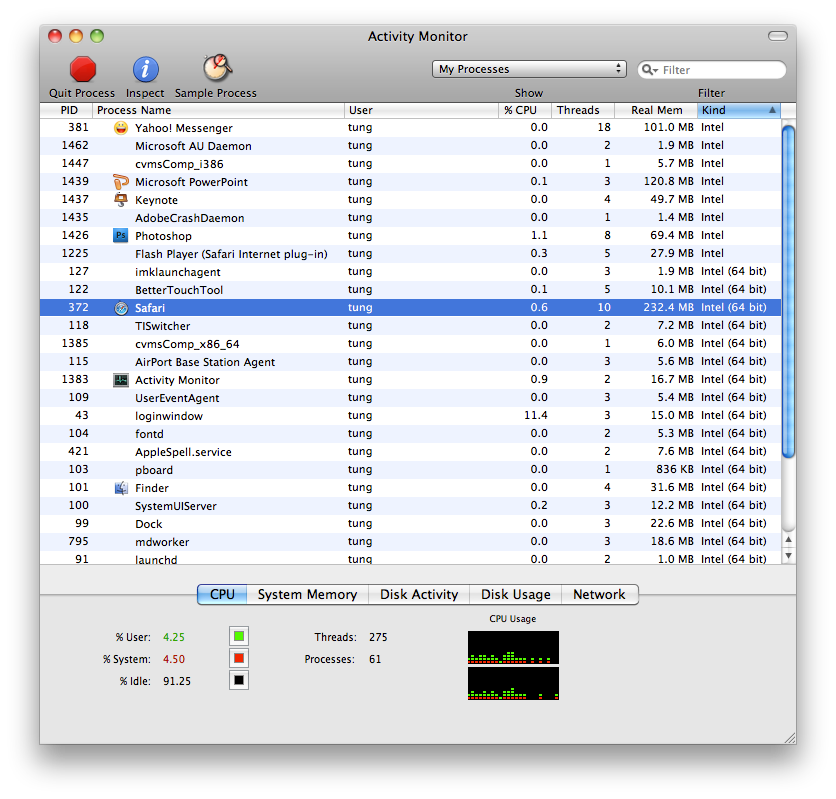Select the AppleSpell.service process

(411, 452)
